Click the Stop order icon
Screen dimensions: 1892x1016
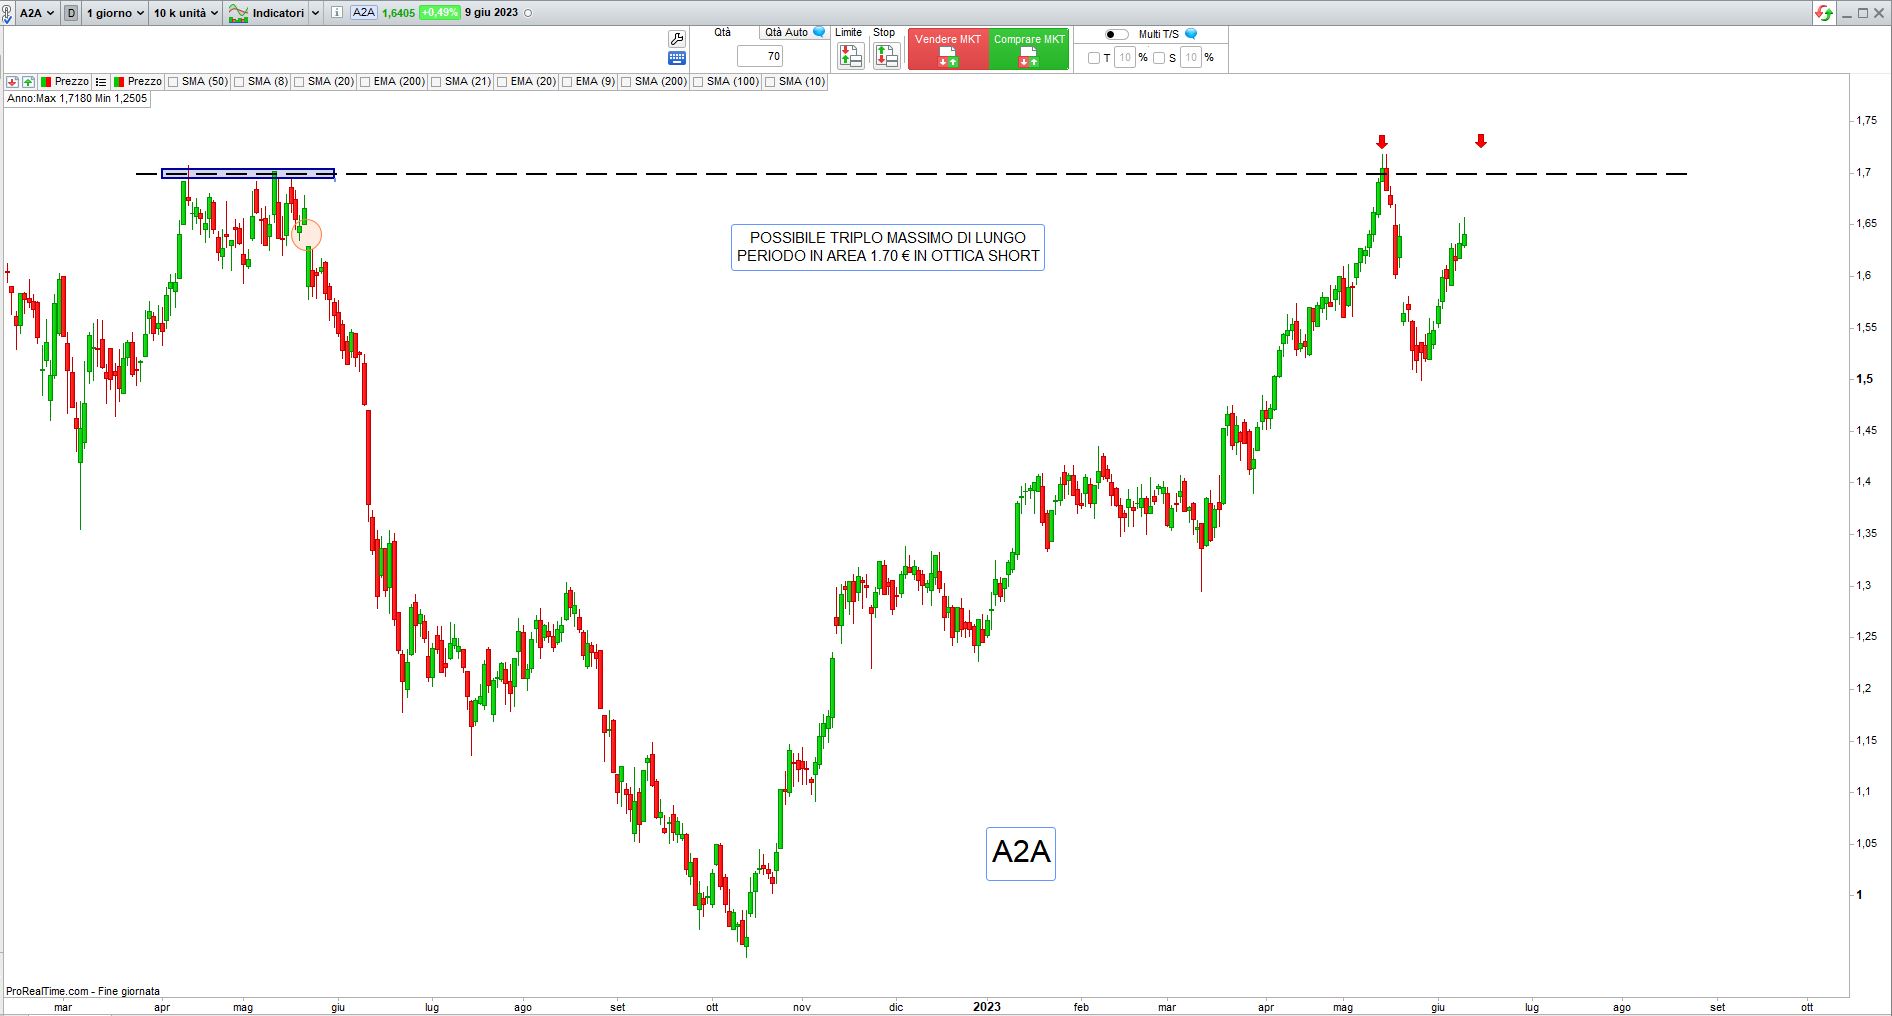click(x=886, y=57)
